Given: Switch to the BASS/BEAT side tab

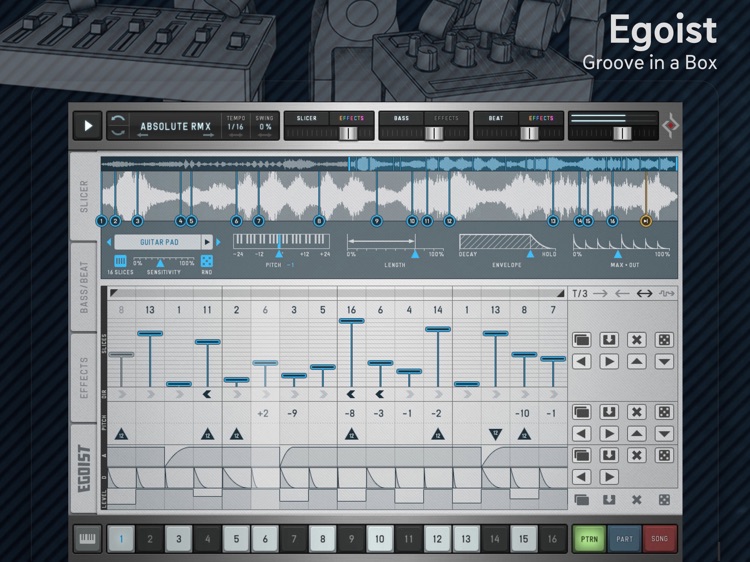Looking at the screenshot, I should tap(84, 287).
